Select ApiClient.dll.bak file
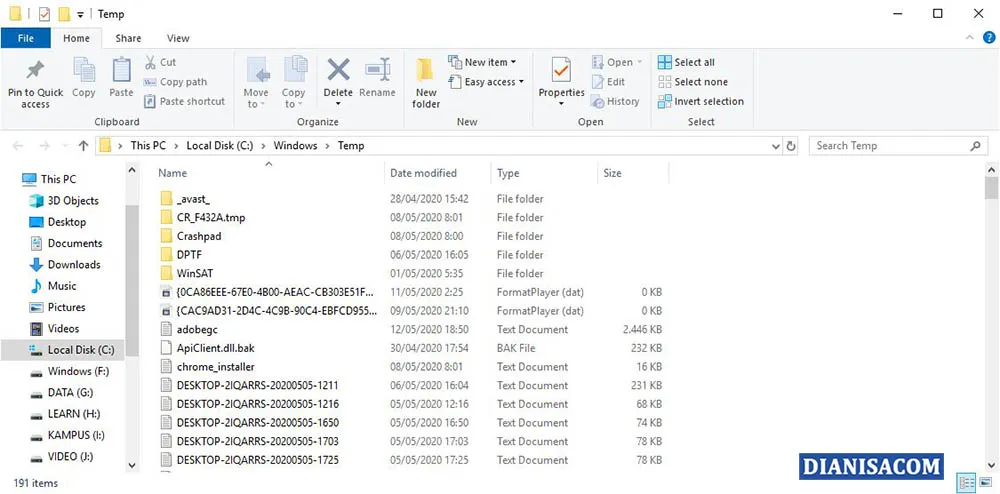 coord(207,348)
